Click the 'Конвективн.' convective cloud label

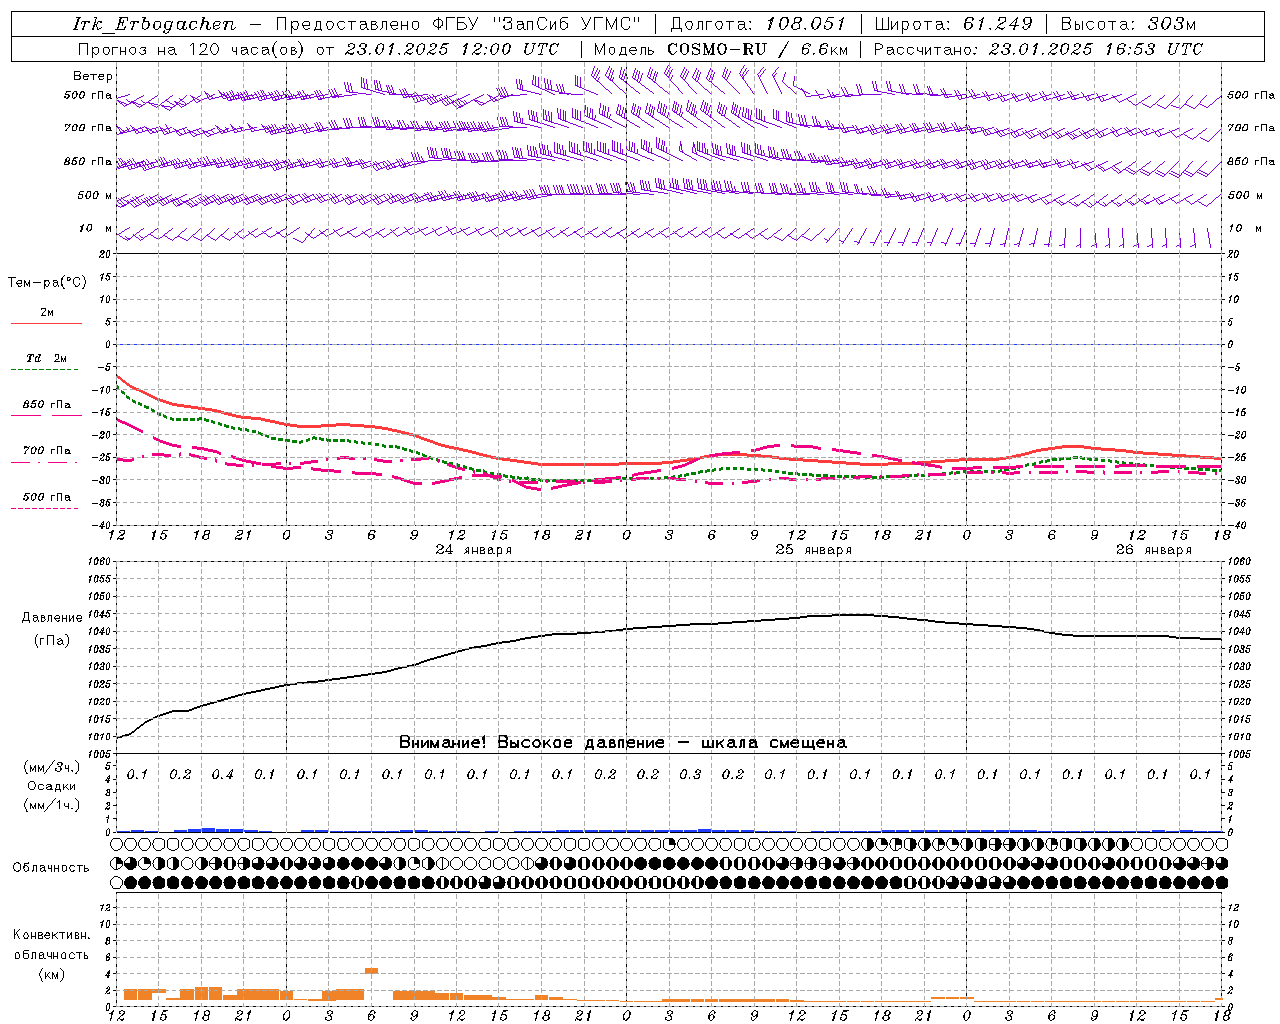tap(51, 935)
